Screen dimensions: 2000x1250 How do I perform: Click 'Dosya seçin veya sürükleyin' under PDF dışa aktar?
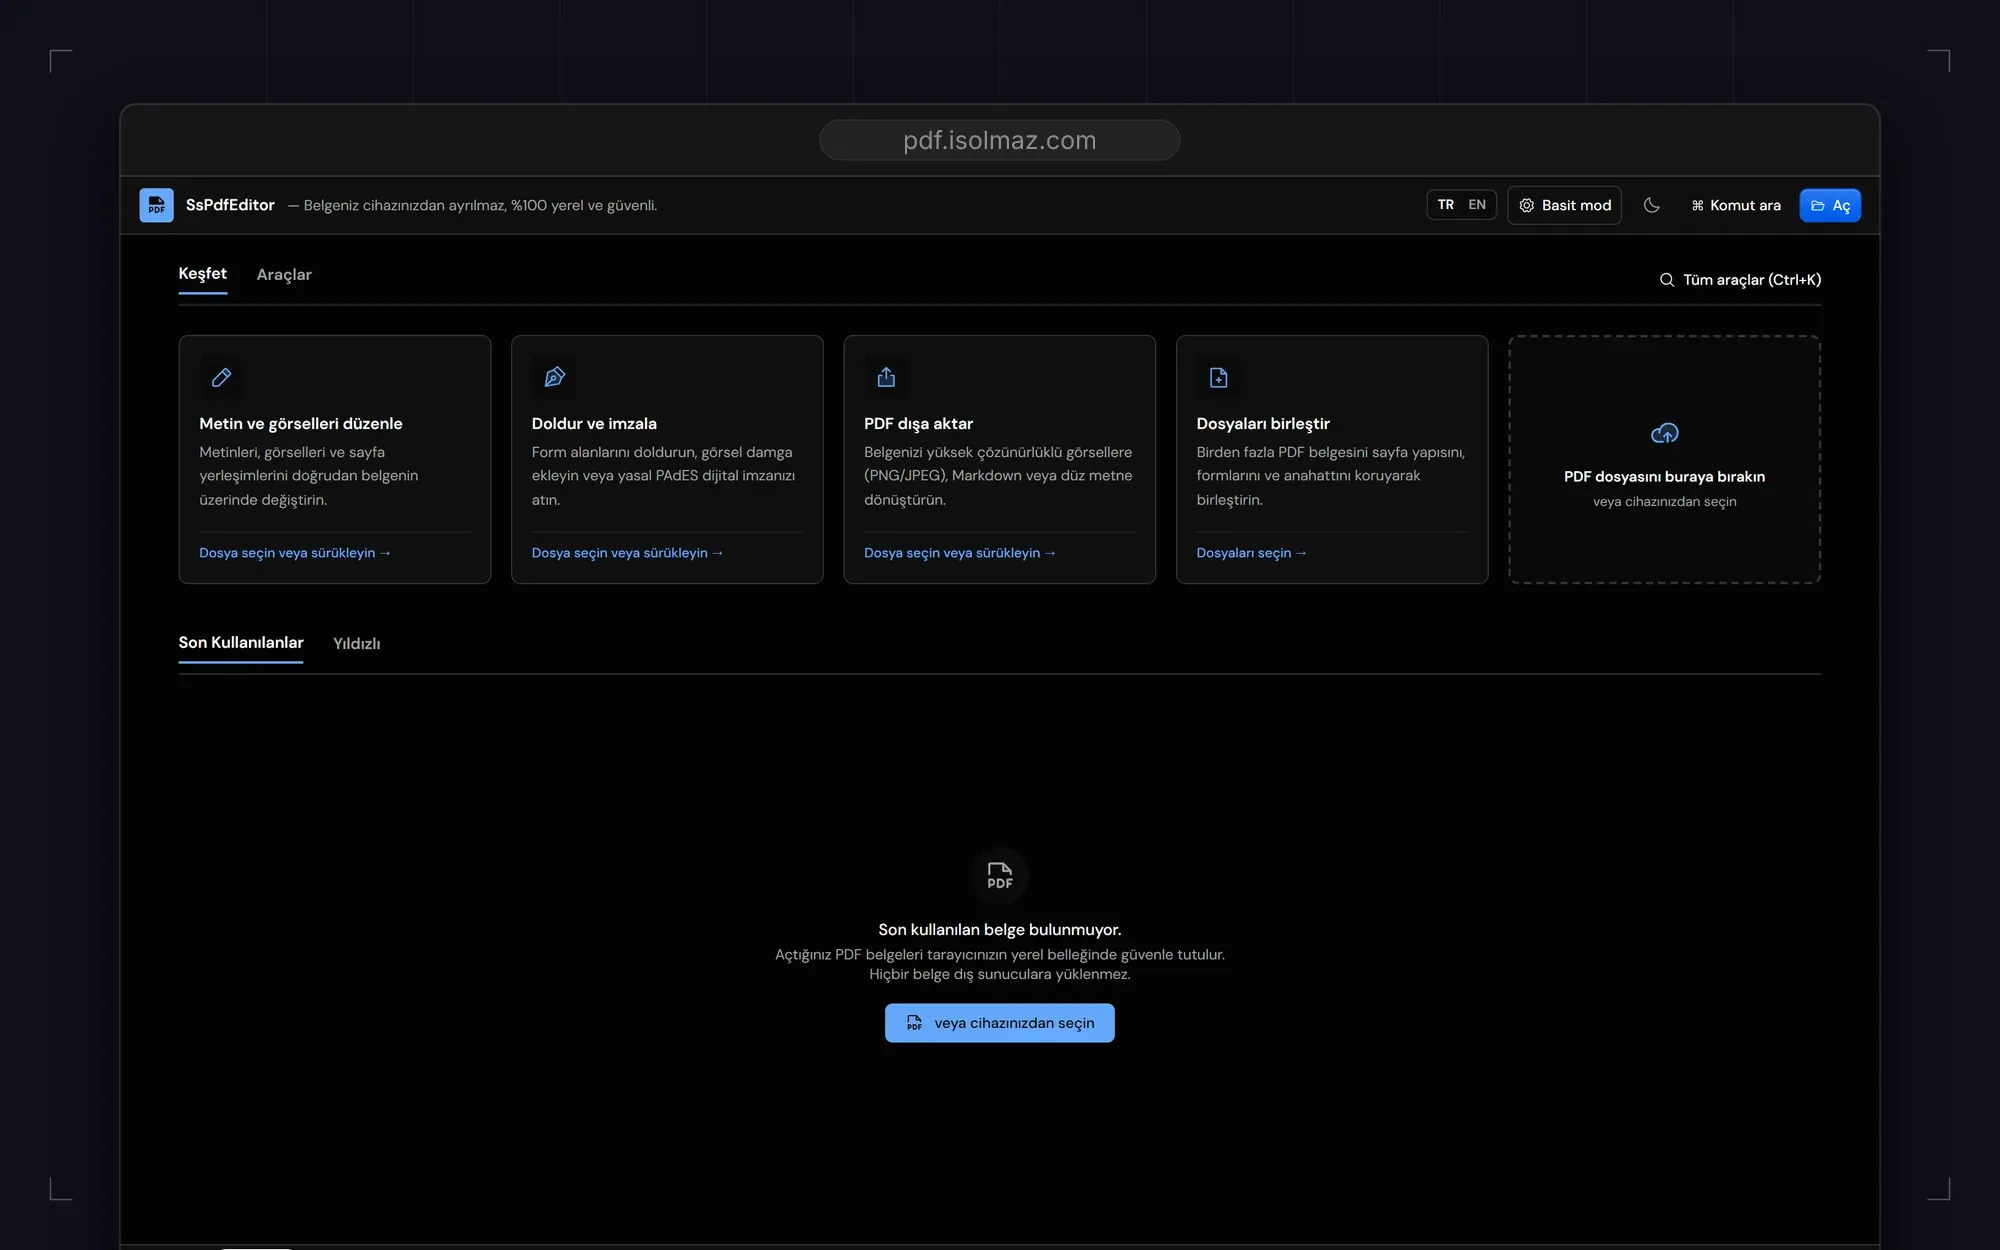(x=960, y=553)
